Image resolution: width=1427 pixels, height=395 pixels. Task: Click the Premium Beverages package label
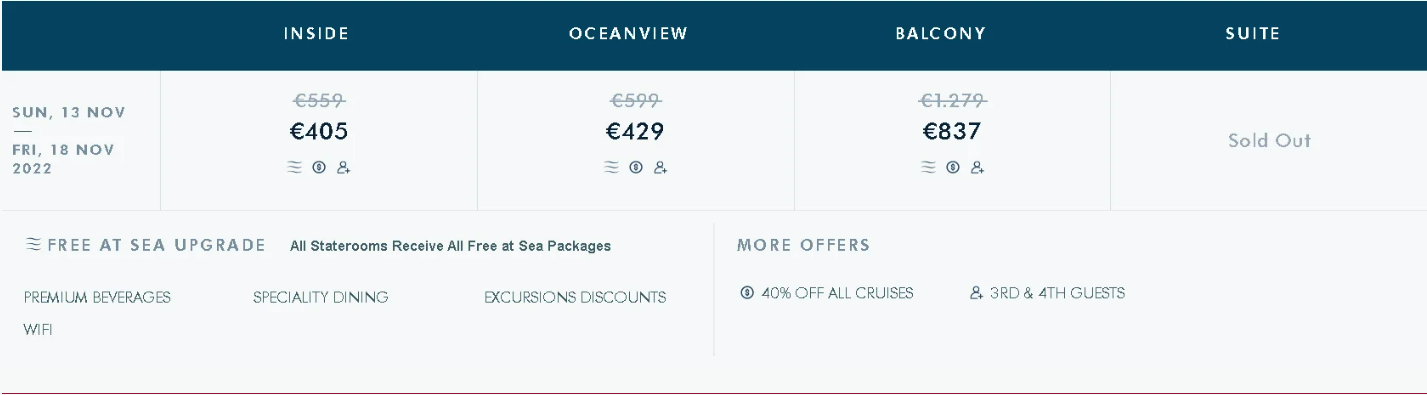(97, 297)
